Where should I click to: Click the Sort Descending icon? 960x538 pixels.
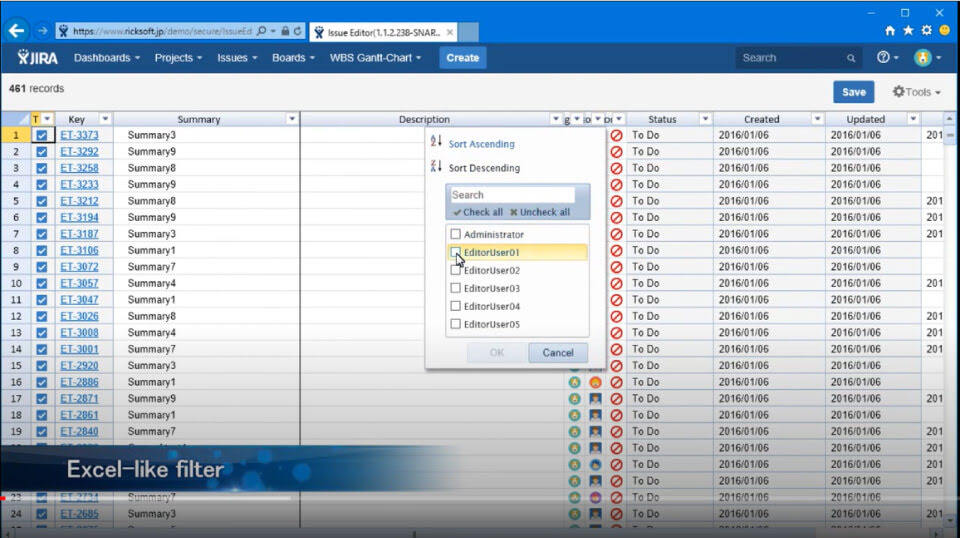click(436, 167)
